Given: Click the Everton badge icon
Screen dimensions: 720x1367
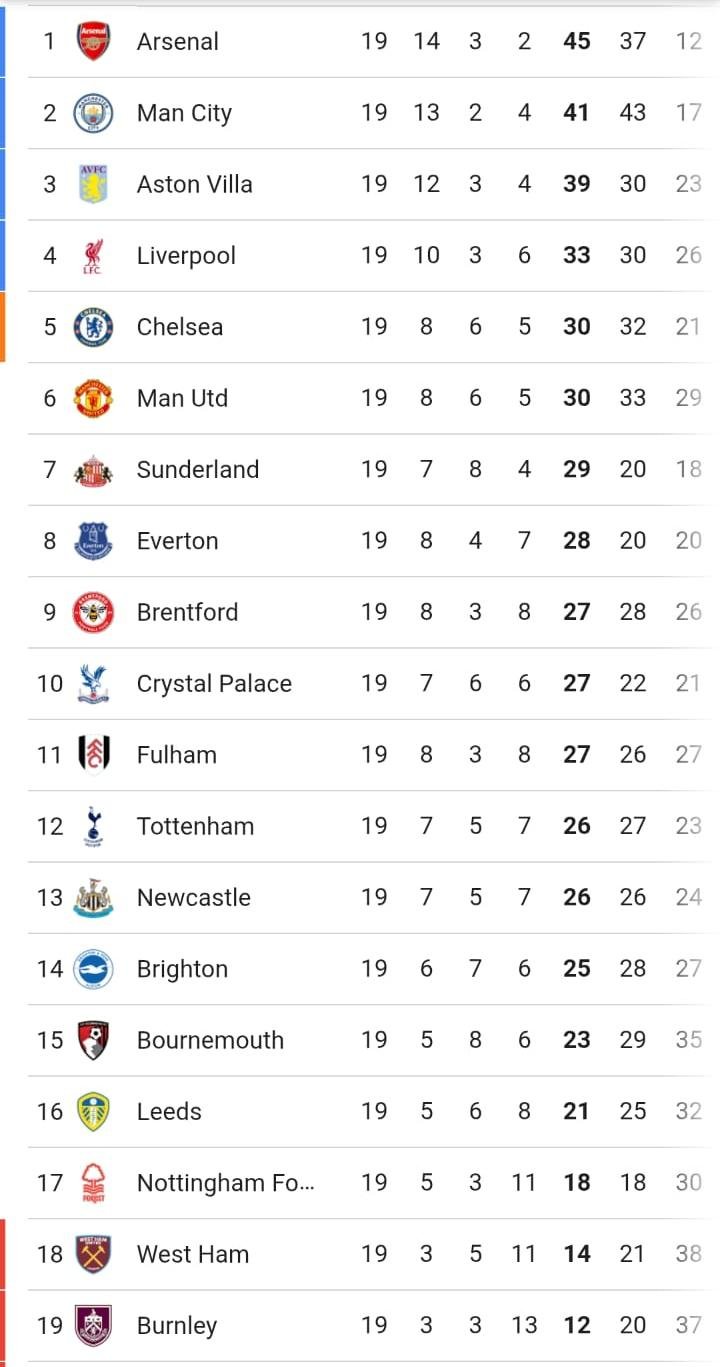Looking at the screenshot, I should point(93,541).
